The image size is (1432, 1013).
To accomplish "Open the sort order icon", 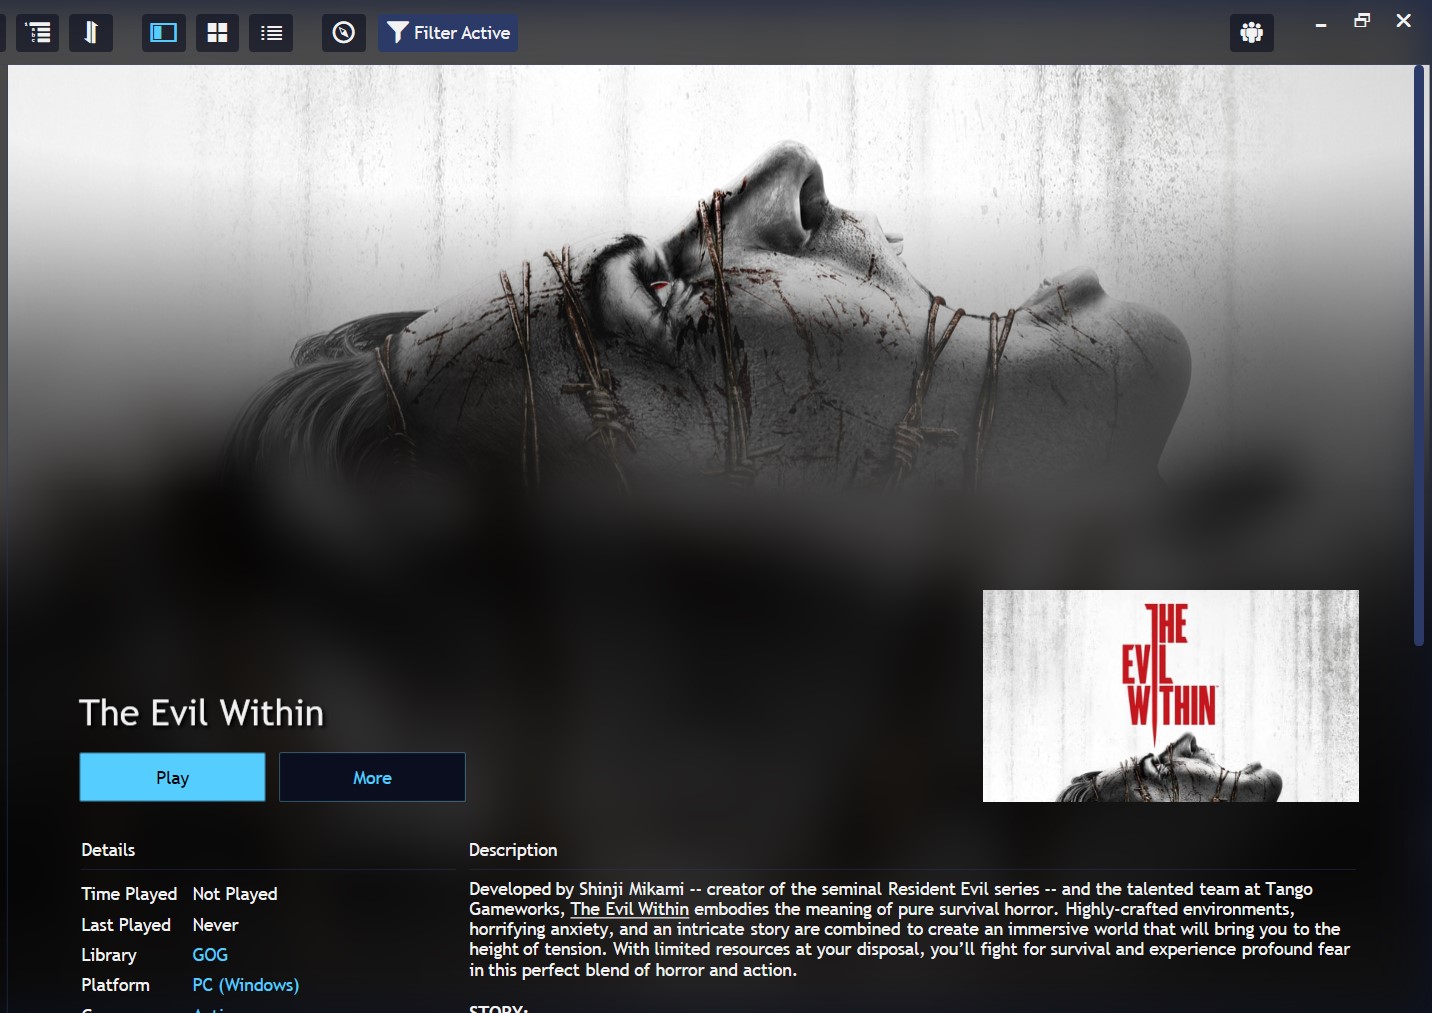I will 91,33.
